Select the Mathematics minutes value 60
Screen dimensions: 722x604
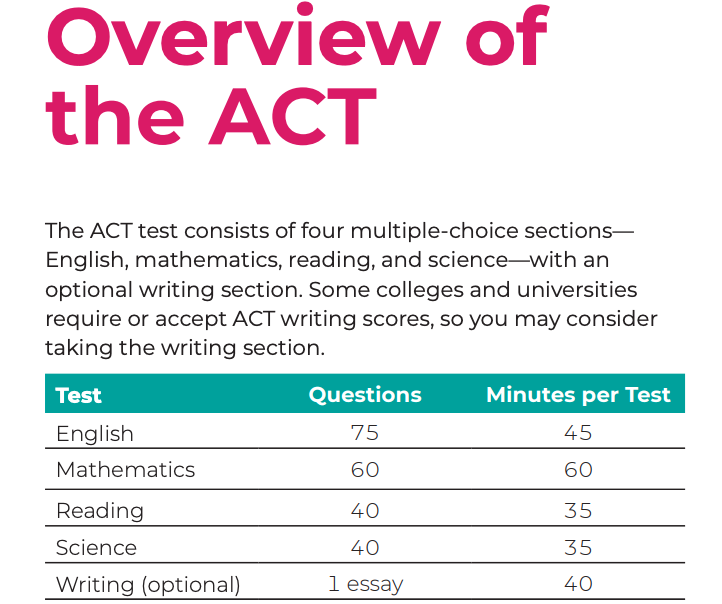pyautogui.click(x=578, y=470)
